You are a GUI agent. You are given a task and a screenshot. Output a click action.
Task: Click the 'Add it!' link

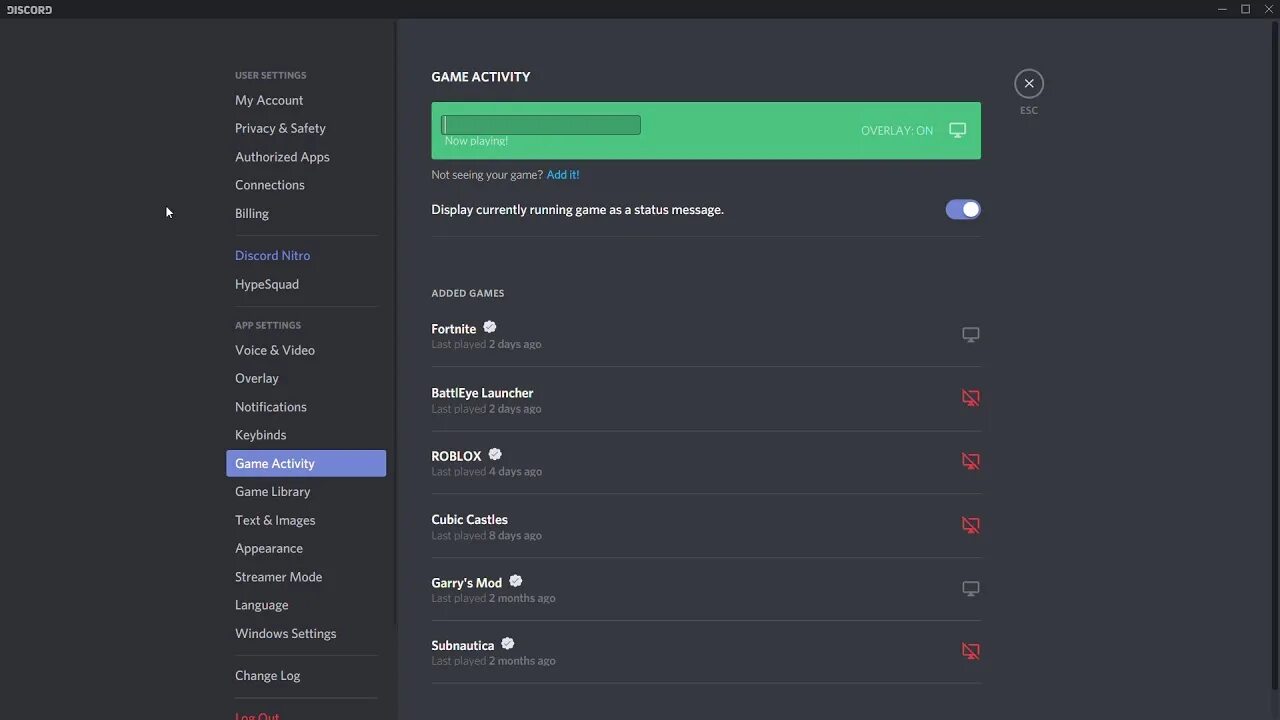click(563, 175)
